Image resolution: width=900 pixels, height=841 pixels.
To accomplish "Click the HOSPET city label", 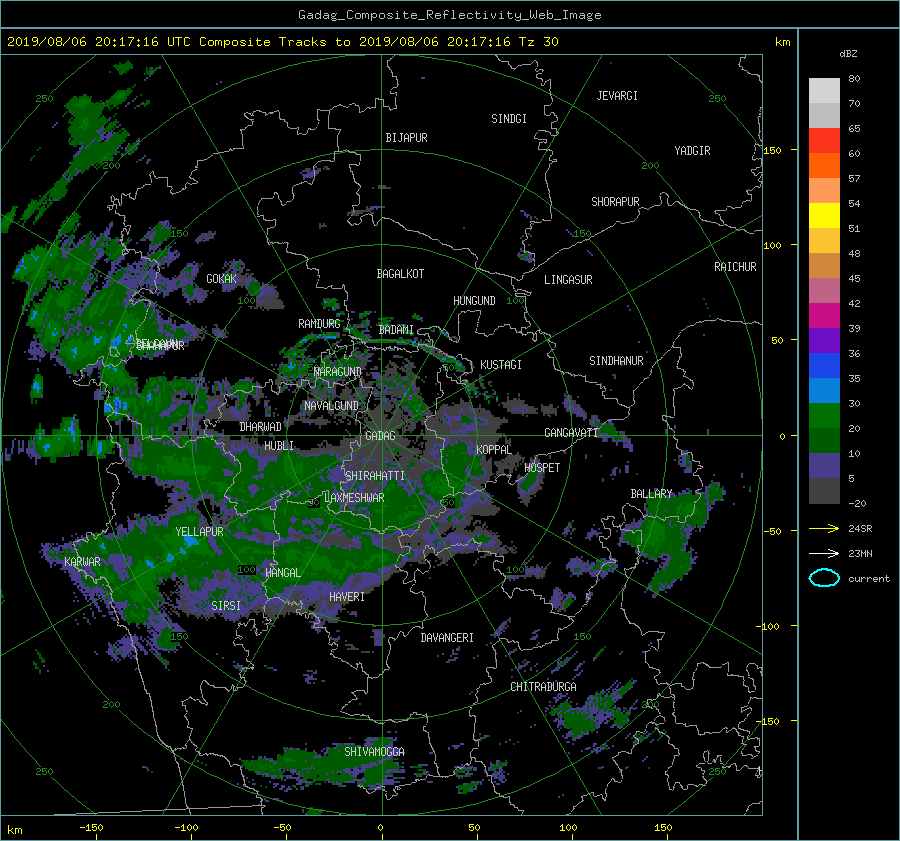I will [x=542, y=468].
